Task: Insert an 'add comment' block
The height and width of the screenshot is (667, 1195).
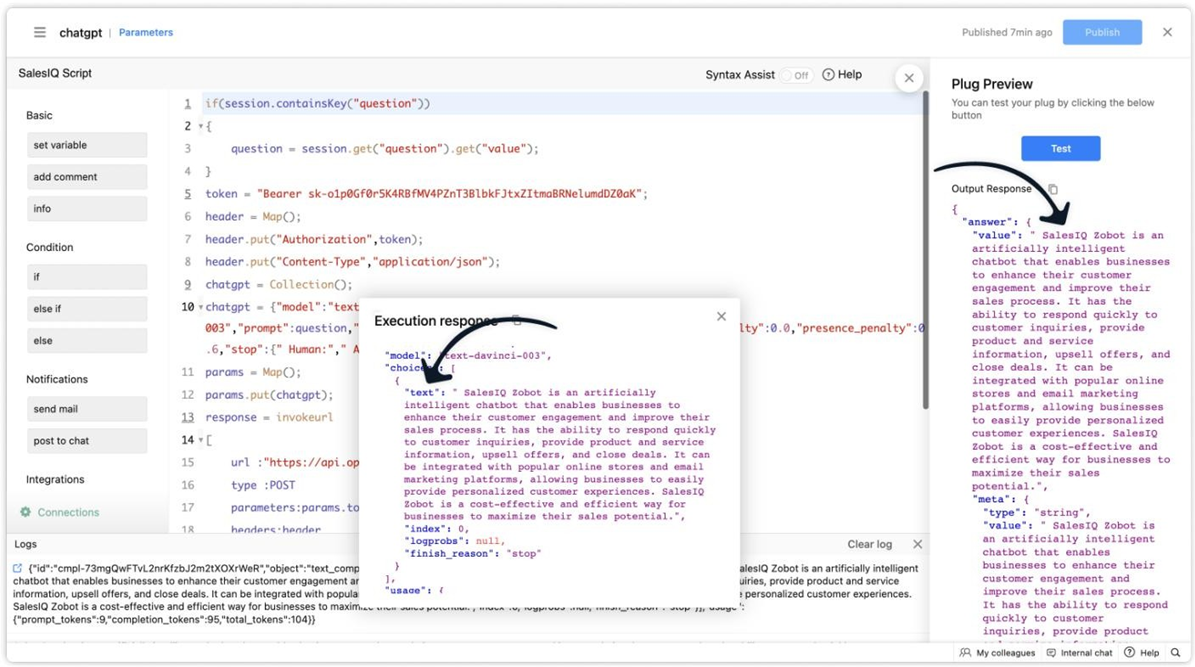Action: (87, 177)
